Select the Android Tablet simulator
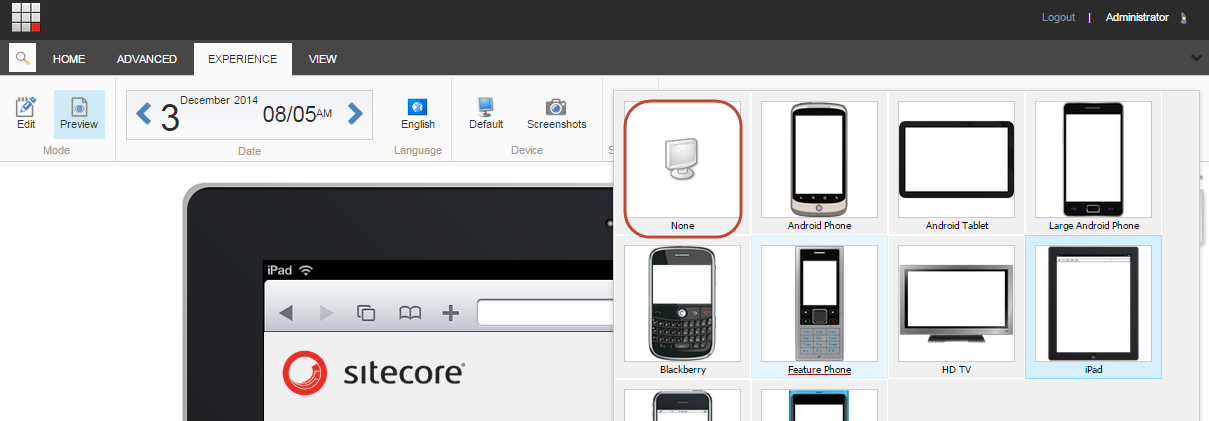Screen dimensions: 1209x421 [x=957, y=166]
